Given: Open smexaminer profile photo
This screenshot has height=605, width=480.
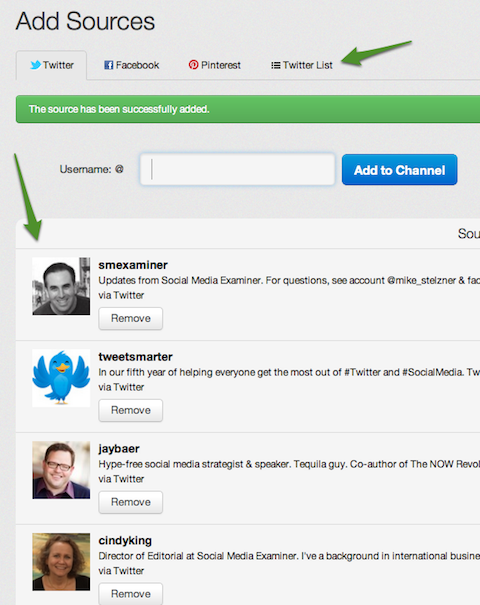Looking at the screenshot, I should coord(61,286).
